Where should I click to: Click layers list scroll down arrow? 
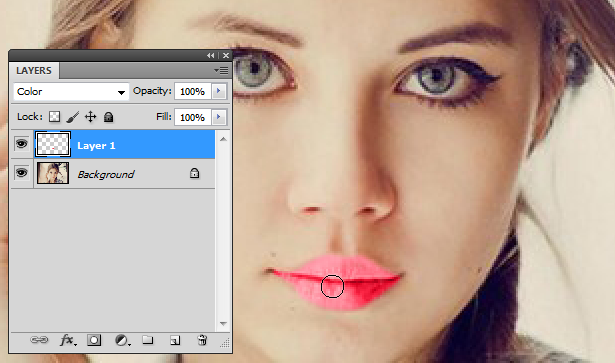[x=223, y=324]
